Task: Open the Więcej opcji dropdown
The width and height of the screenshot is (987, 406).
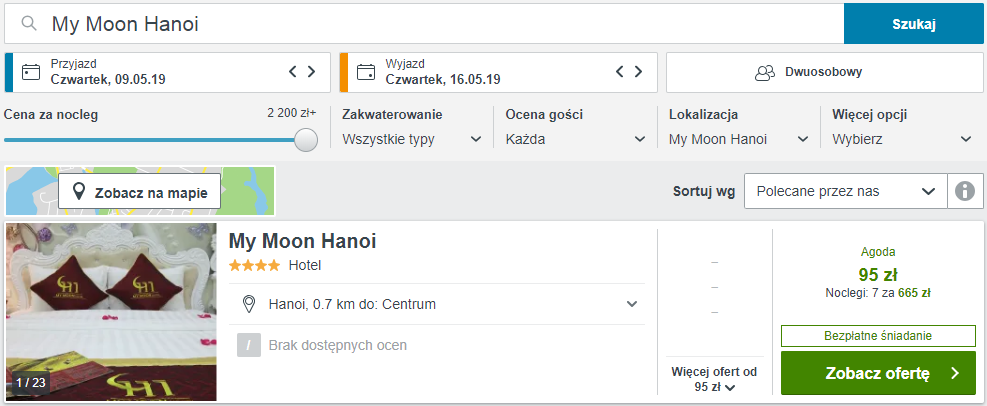Action: click(x=903, y=139)
